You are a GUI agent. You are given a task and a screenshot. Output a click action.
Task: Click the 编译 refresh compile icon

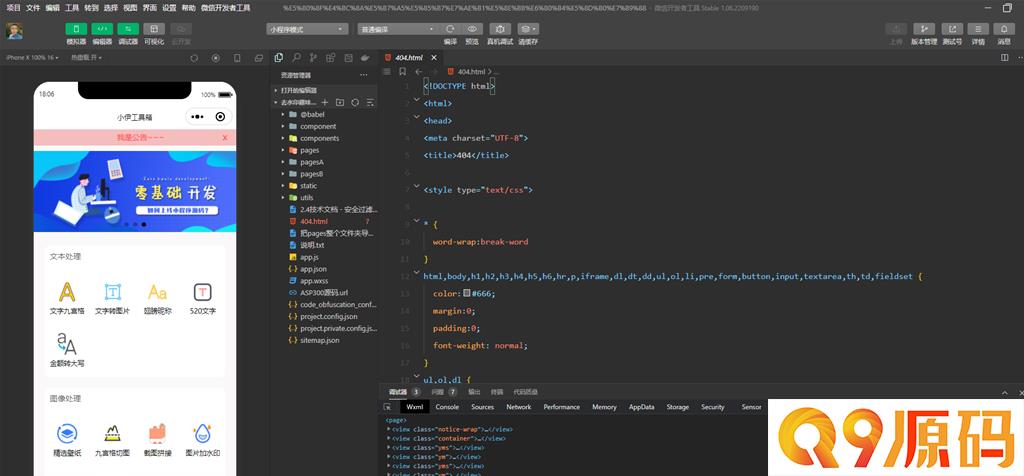(450, 29)
